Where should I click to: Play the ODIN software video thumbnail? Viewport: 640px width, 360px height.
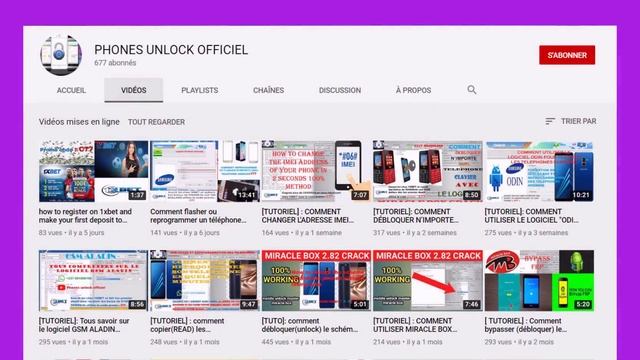(x=539, y=171)
